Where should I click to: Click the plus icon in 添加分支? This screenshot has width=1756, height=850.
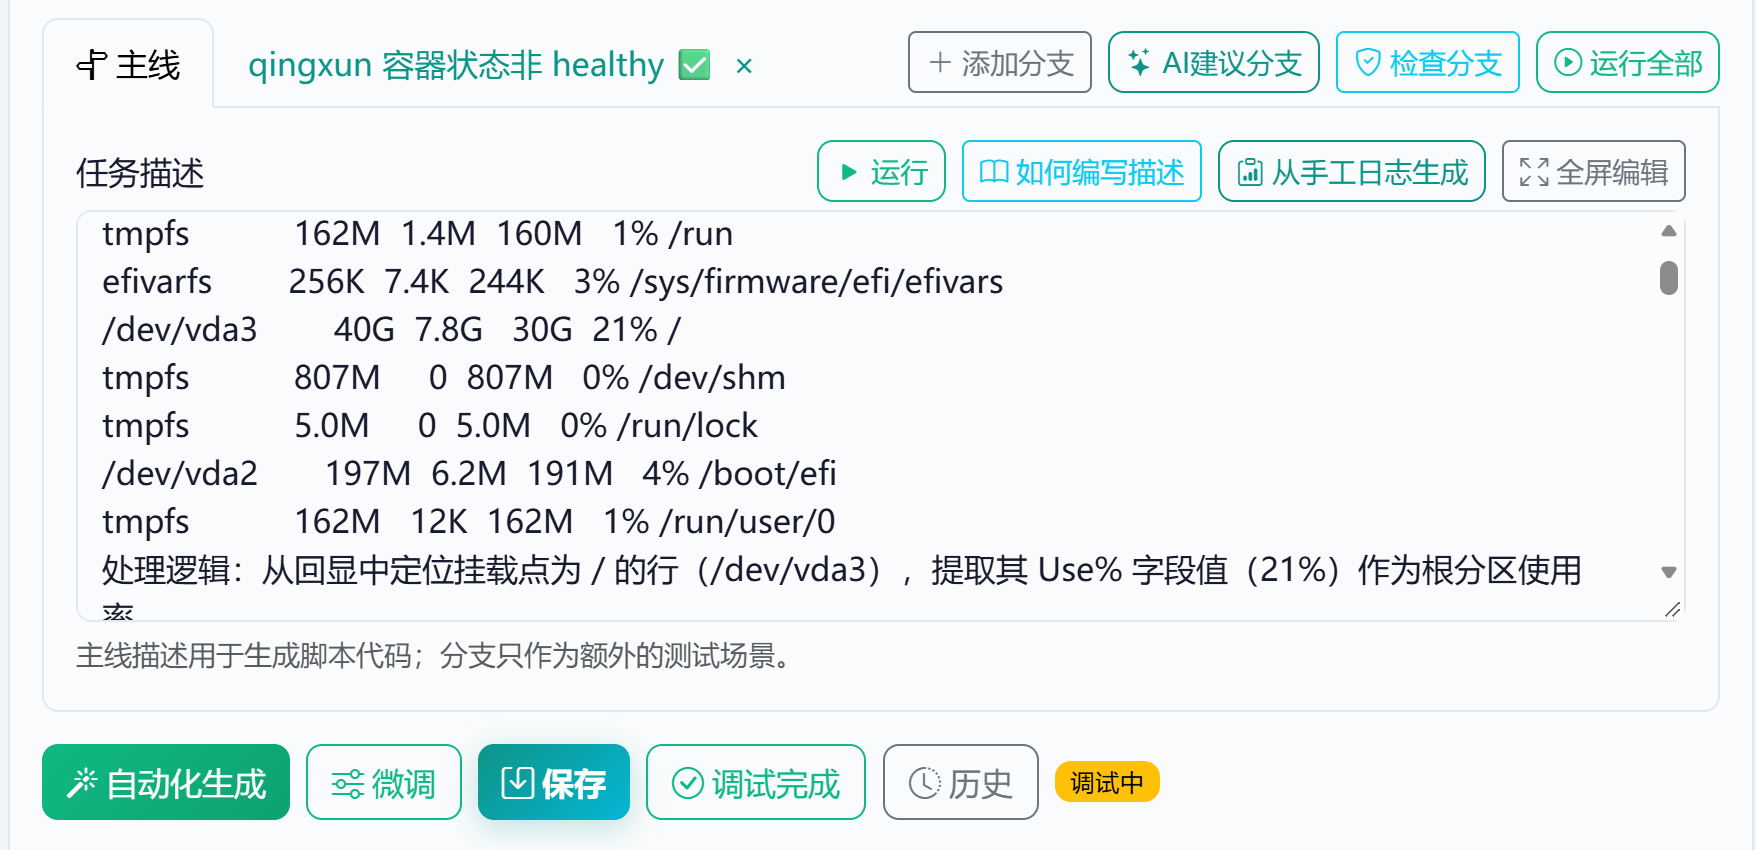point(940,63)
